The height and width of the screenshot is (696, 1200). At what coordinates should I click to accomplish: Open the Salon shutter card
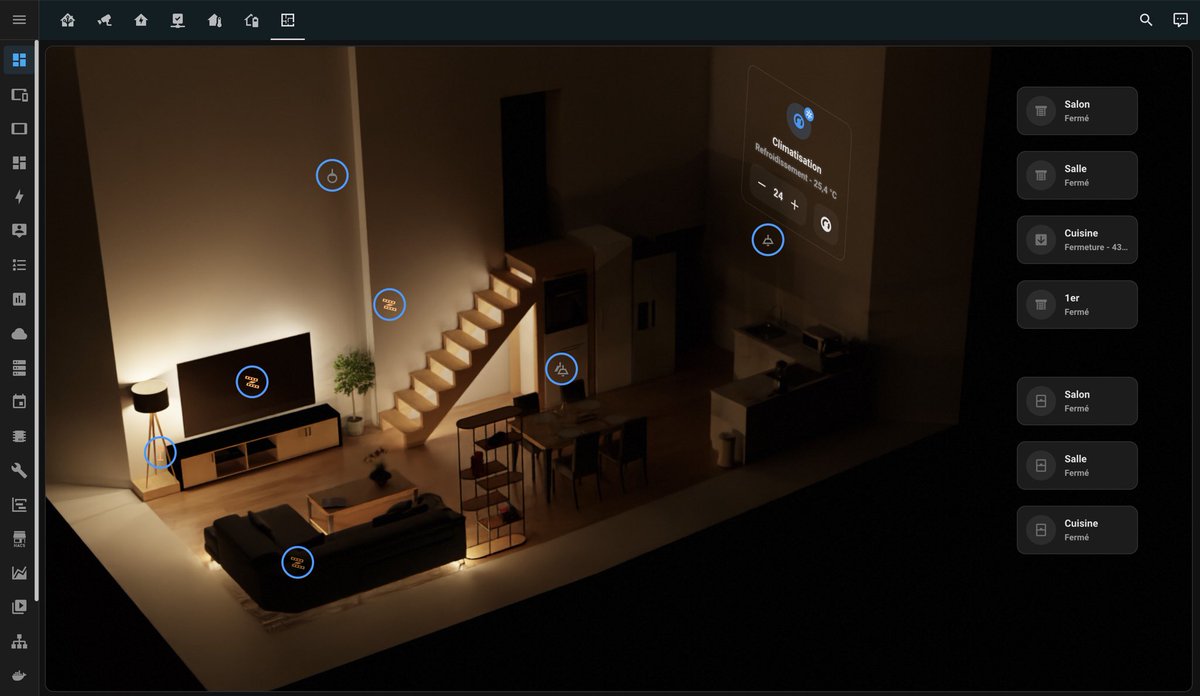point(1077,110)
